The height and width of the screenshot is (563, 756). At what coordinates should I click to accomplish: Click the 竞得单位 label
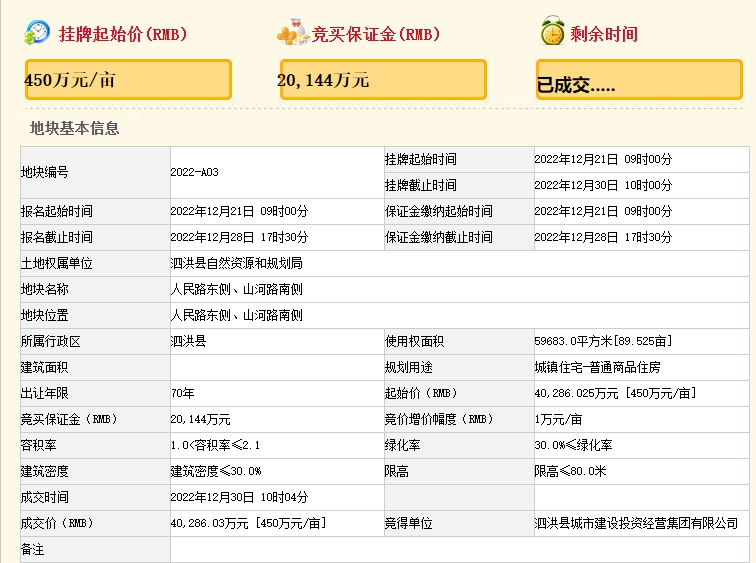point(408,523)
